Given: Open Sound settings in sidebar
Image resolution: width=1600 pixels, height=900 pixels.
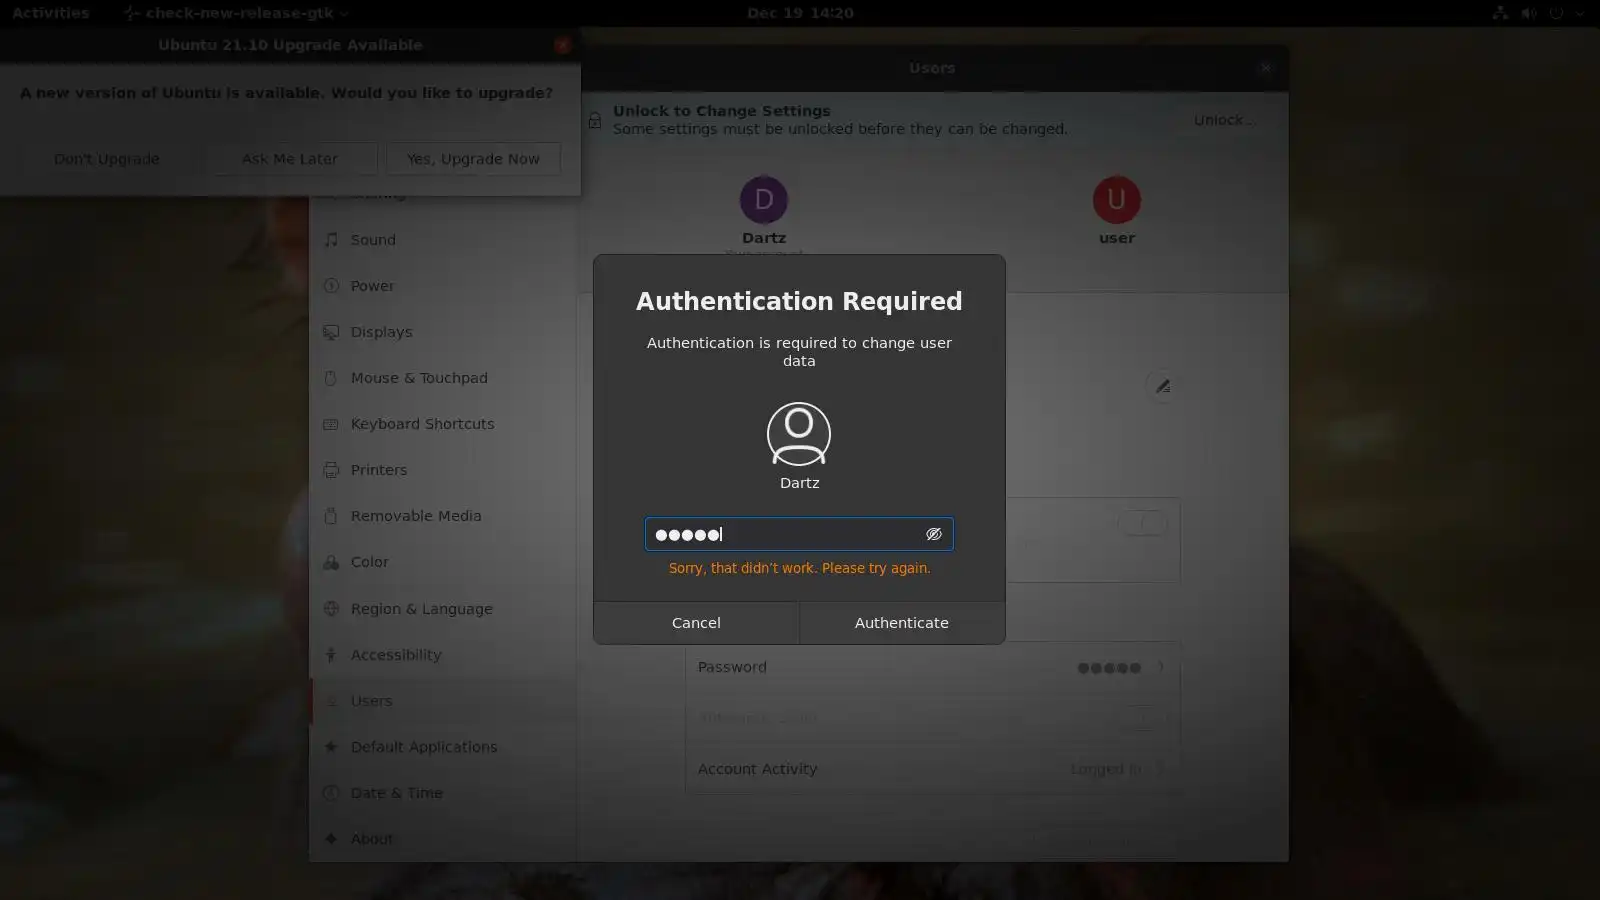Looking at the screenshot, I should pyautogui.click(x=443, y=240).
